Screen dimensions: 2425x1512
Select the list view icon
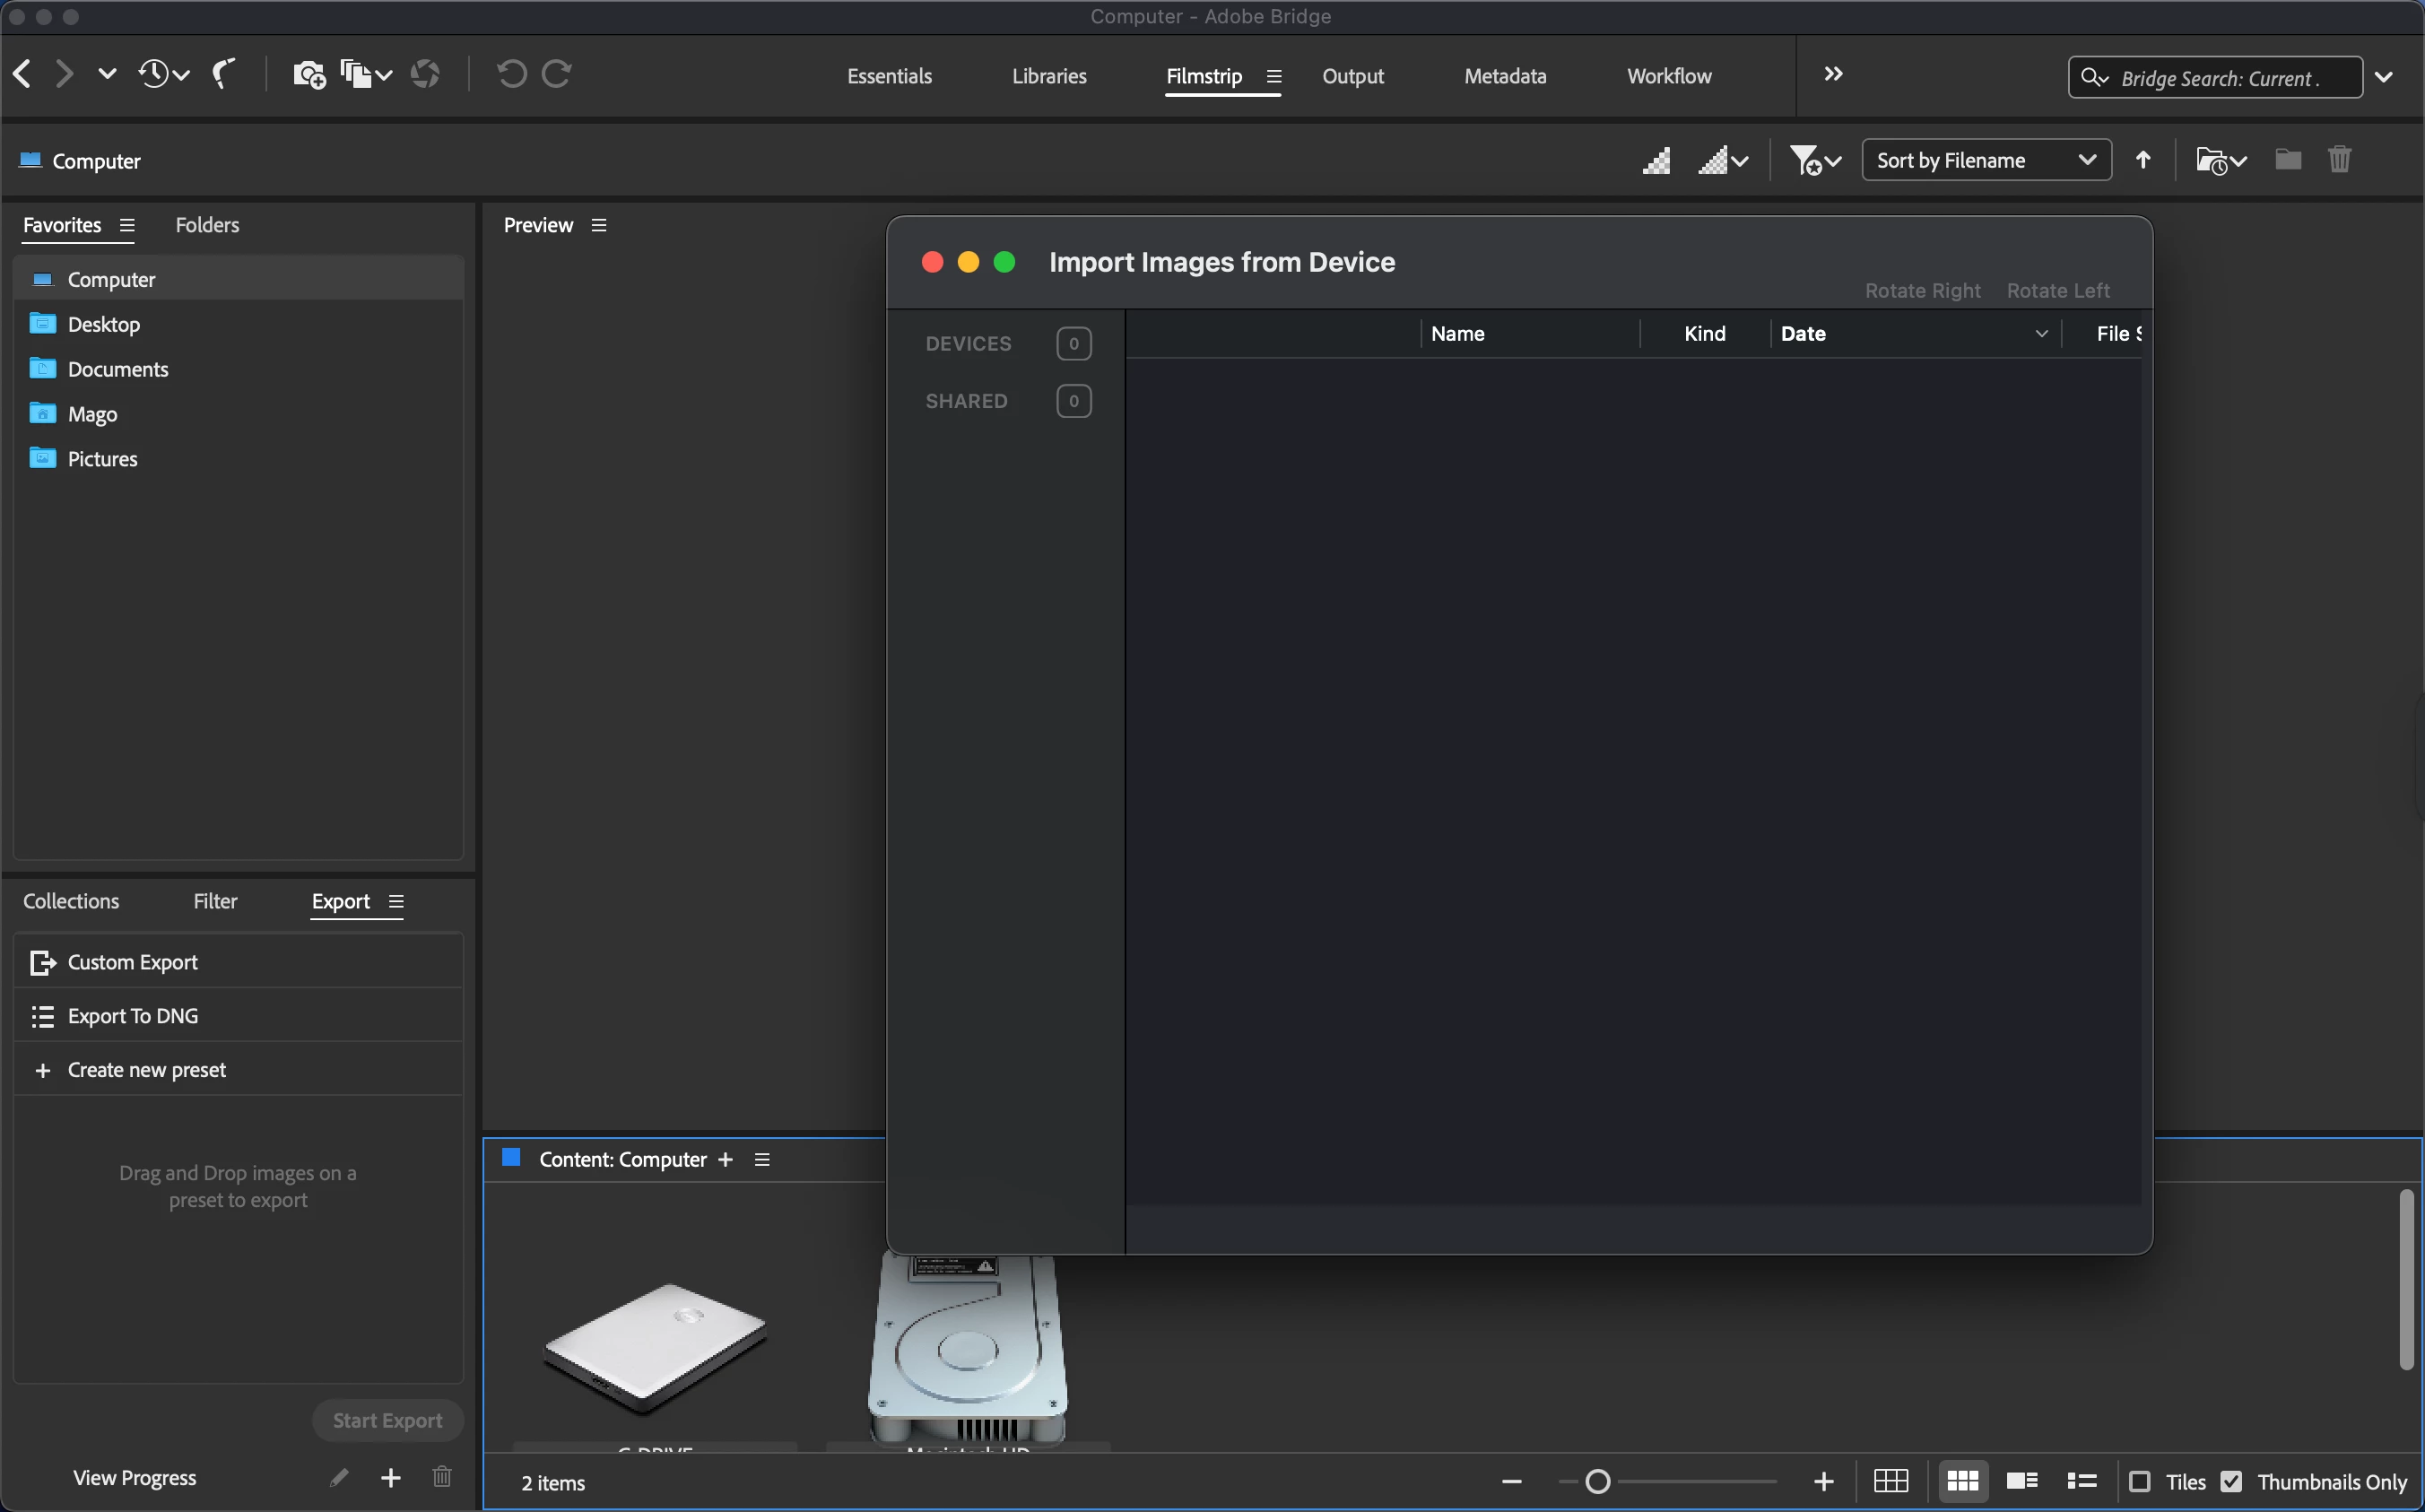pos(2082,1481)
